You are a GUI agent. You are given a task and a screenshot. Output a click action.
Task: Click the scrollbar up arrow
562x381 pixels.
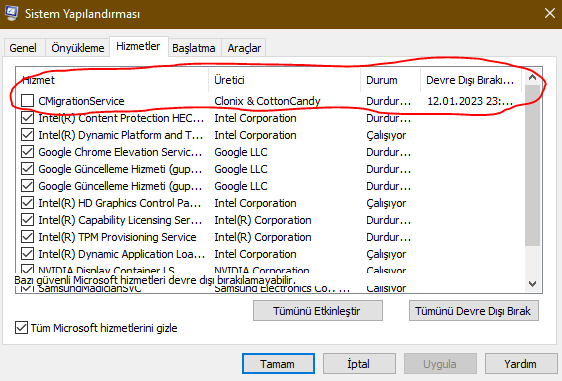point(532,77)
